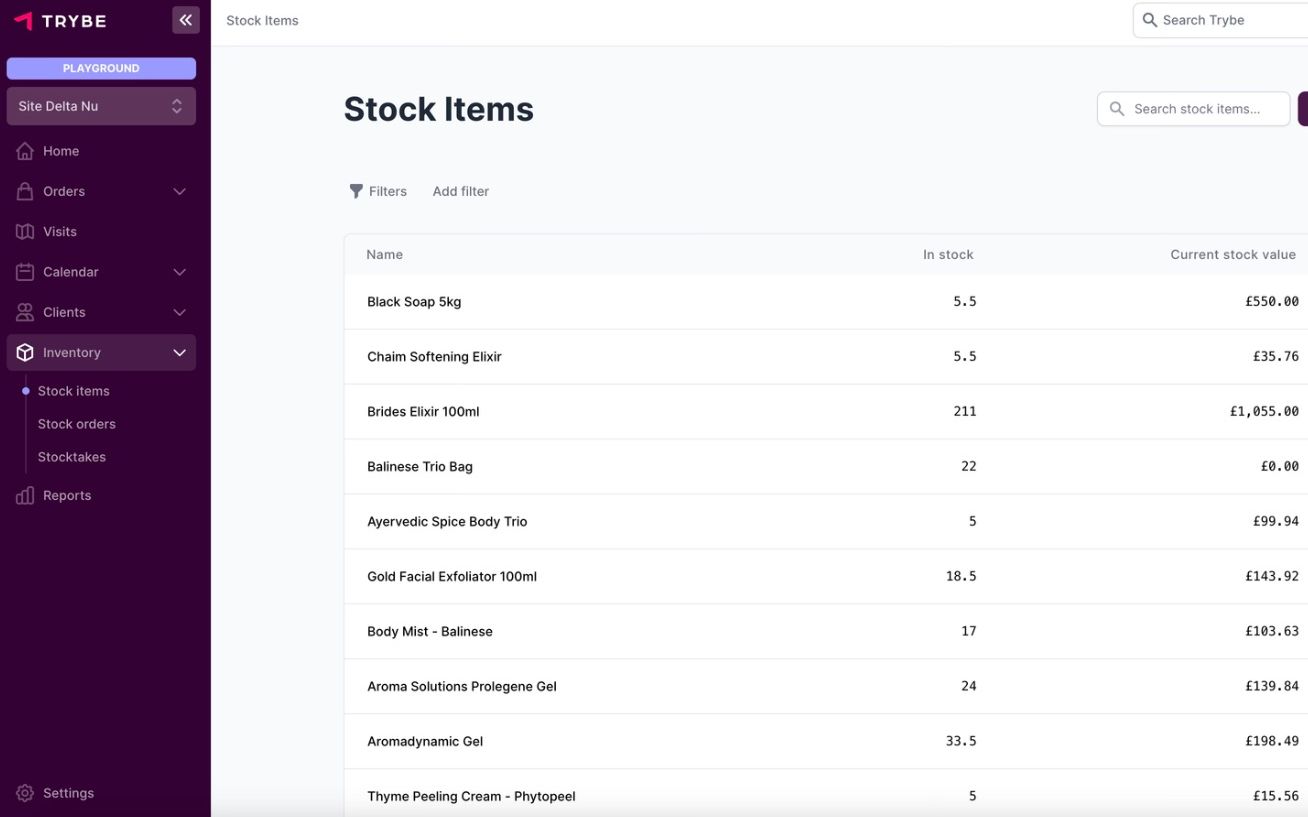Image resolution: width=1308 pixels, height=817 pixels.
Task: Click the Trybe logo icon
Action: click(23, 21)
